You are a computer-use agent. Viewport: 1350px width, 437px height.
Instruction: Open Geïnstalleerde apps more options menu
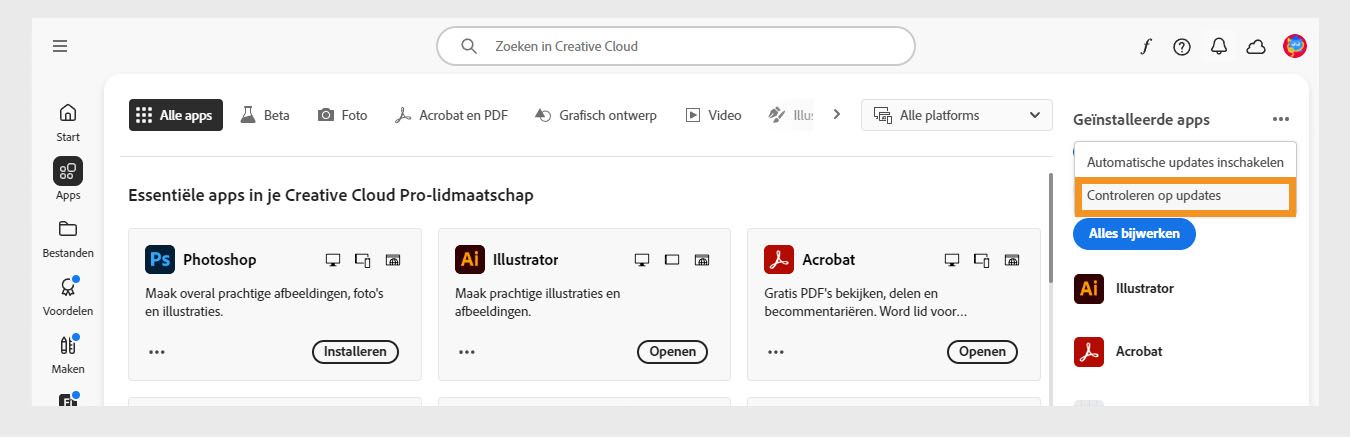(1281, 119)
